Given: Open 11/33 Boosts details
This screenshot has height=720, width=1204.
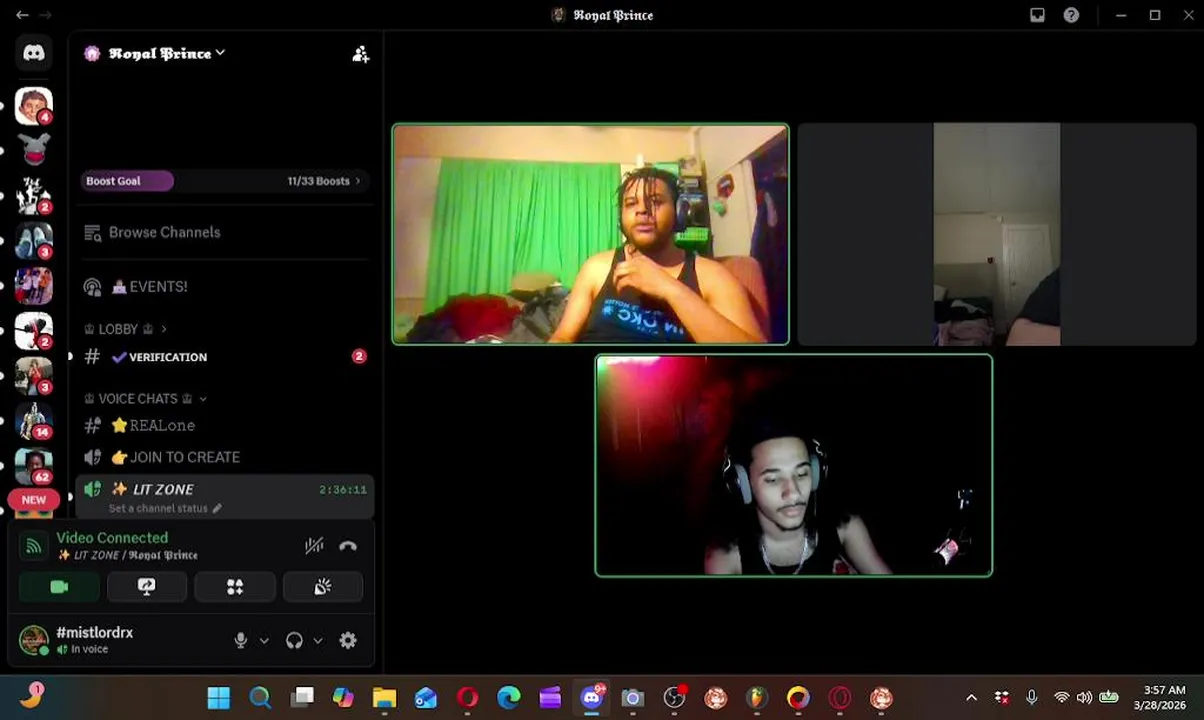Looking at the screenshot, I should click(324, 181).
